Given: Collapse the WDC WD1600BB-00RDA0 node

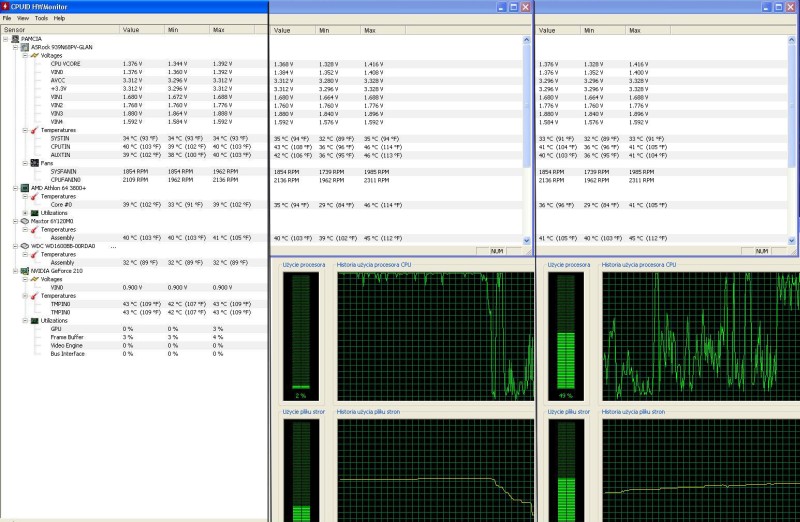Looking at the screenshot, I should pyautogui.click(x=15, y=246).
